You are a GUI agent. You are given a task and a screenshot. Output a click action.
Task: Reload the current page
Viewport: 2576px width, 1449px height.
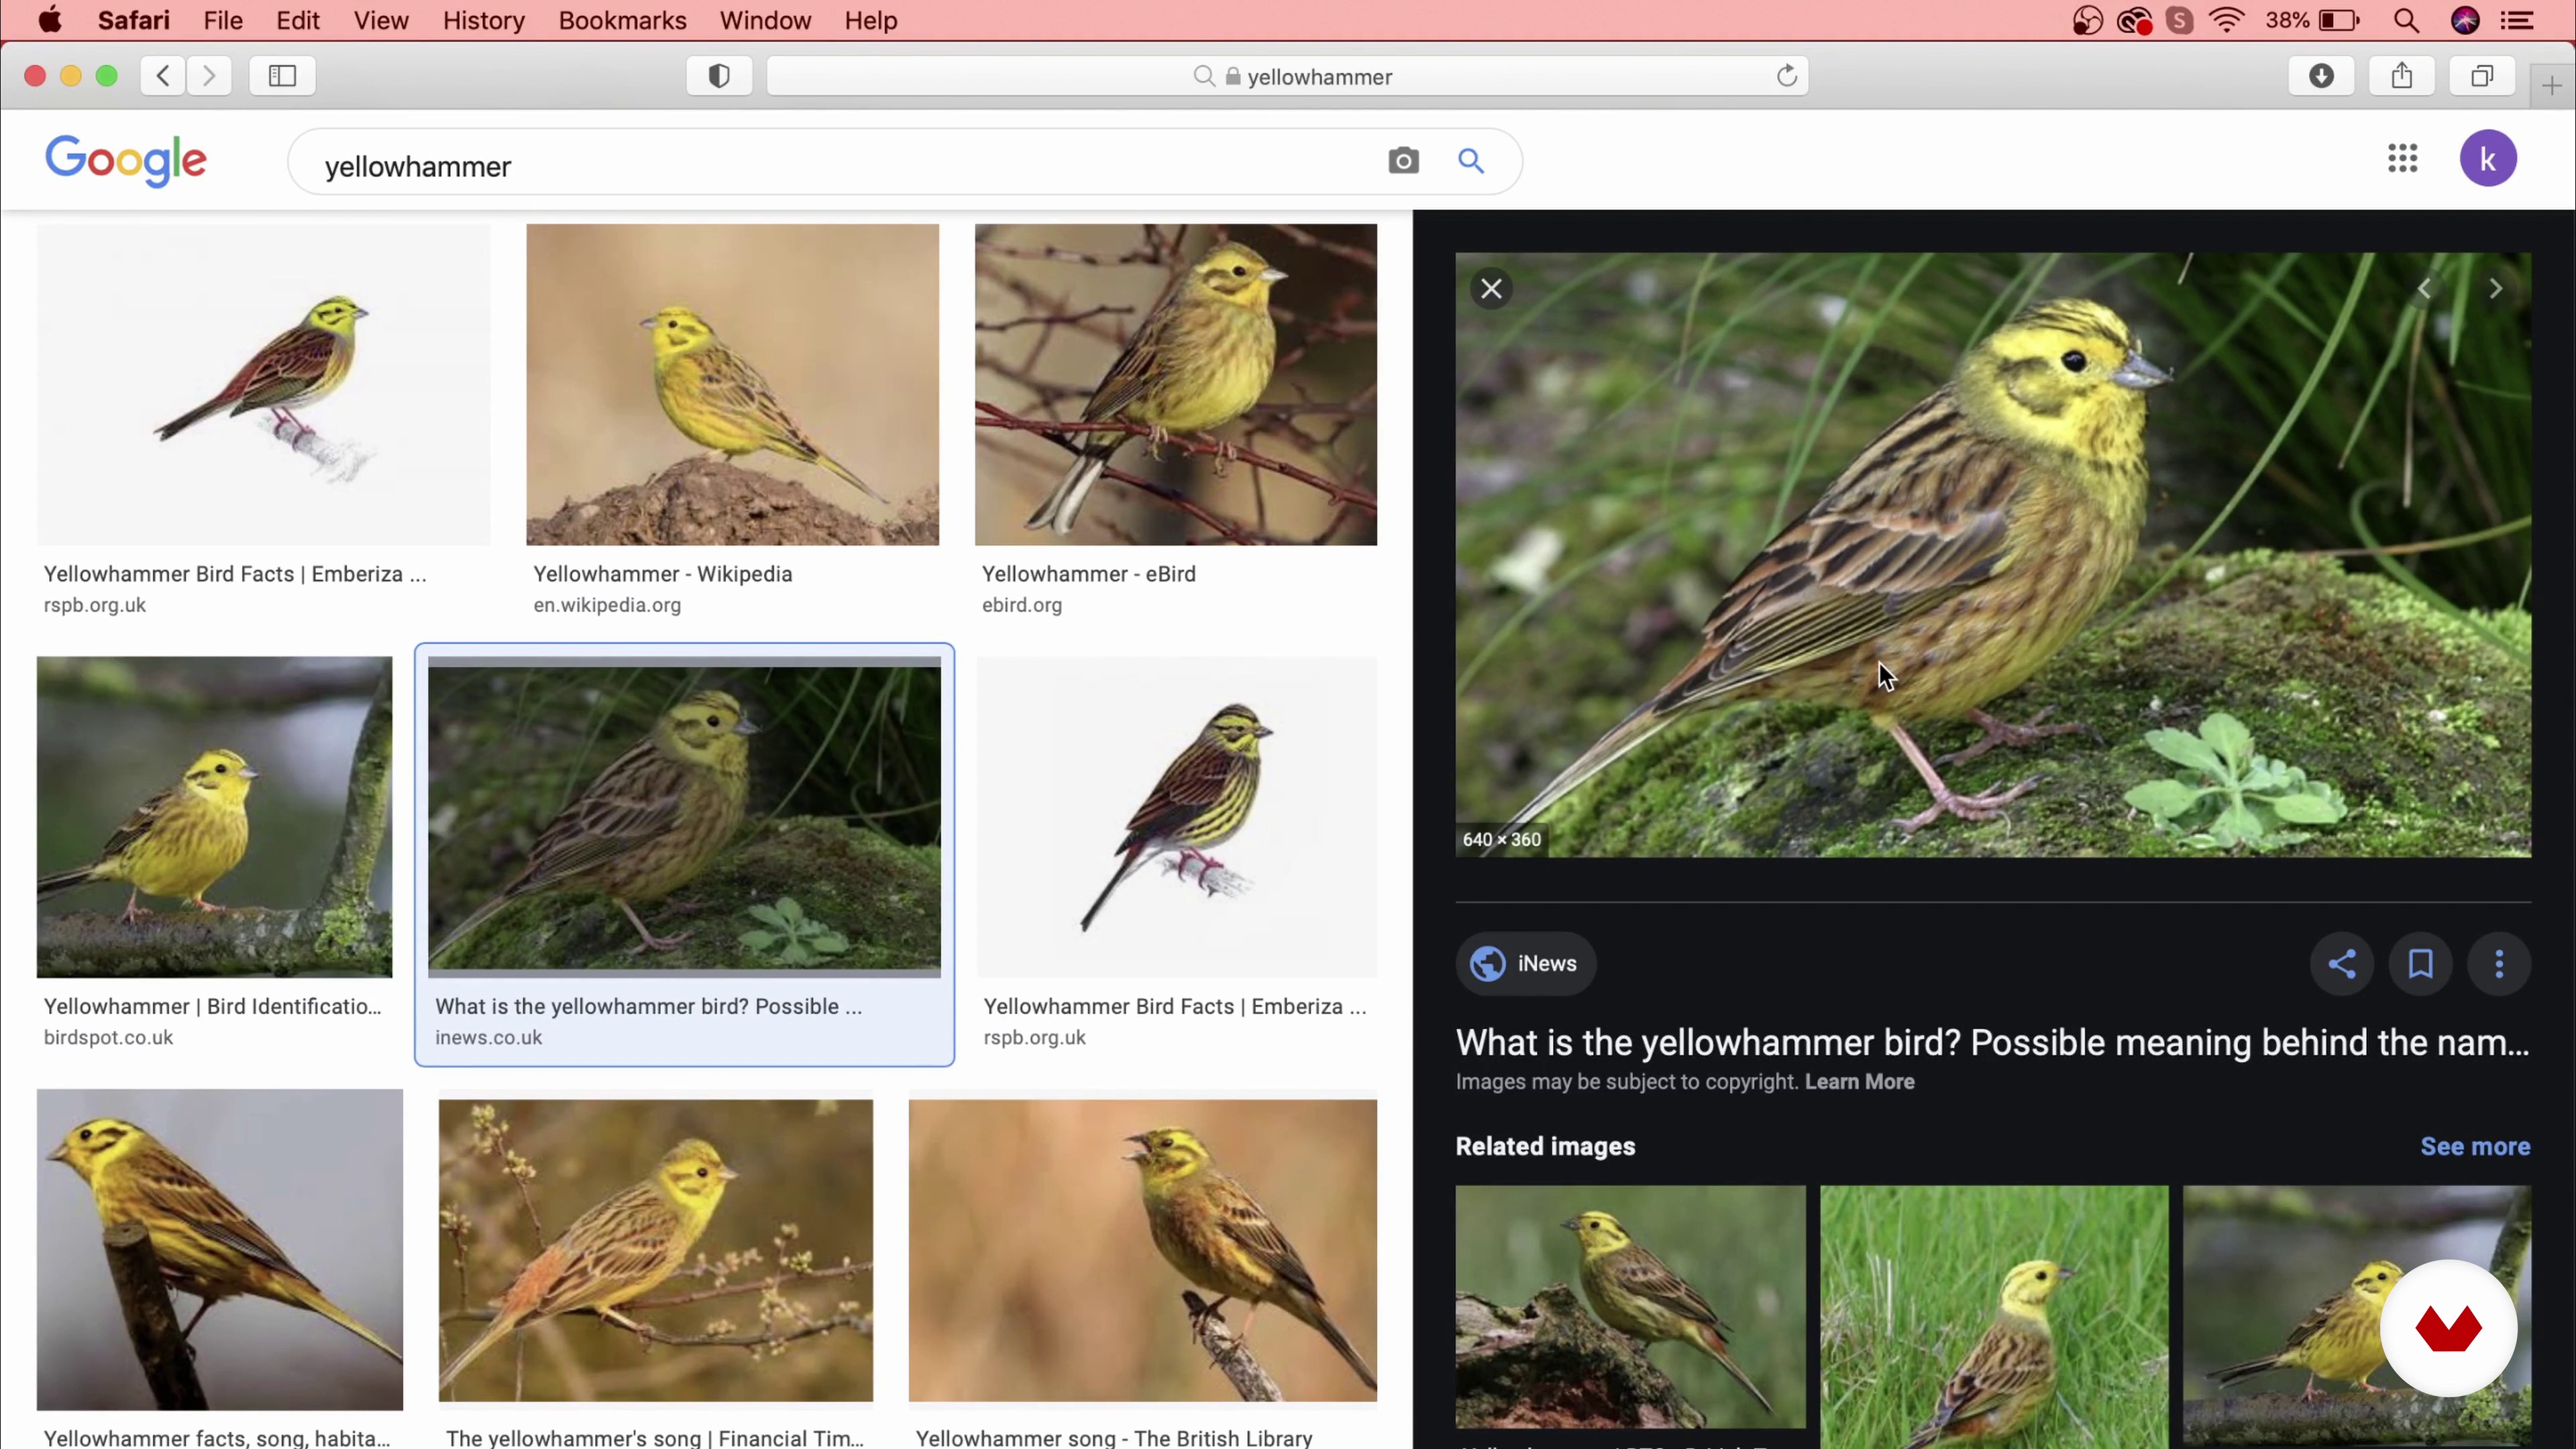tap(1786, 76)
